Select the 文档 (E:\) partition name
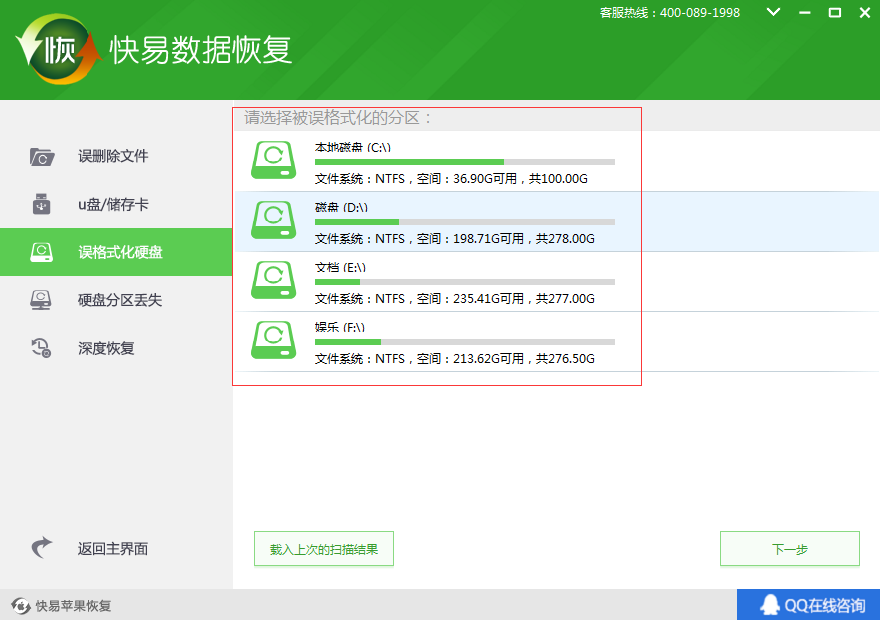The height and width of the screenshot is (620, 880). (x=340, y=268)
